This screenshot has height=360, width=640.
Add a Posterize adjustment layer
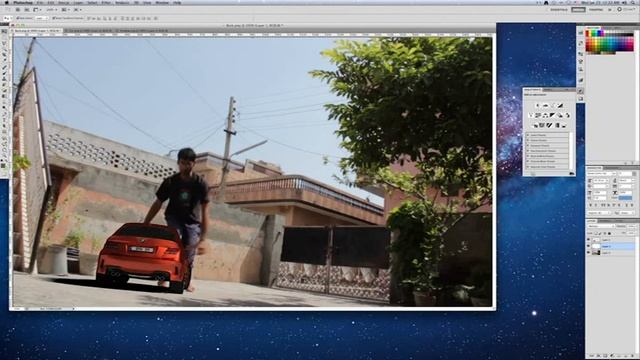tap(542, 125)
